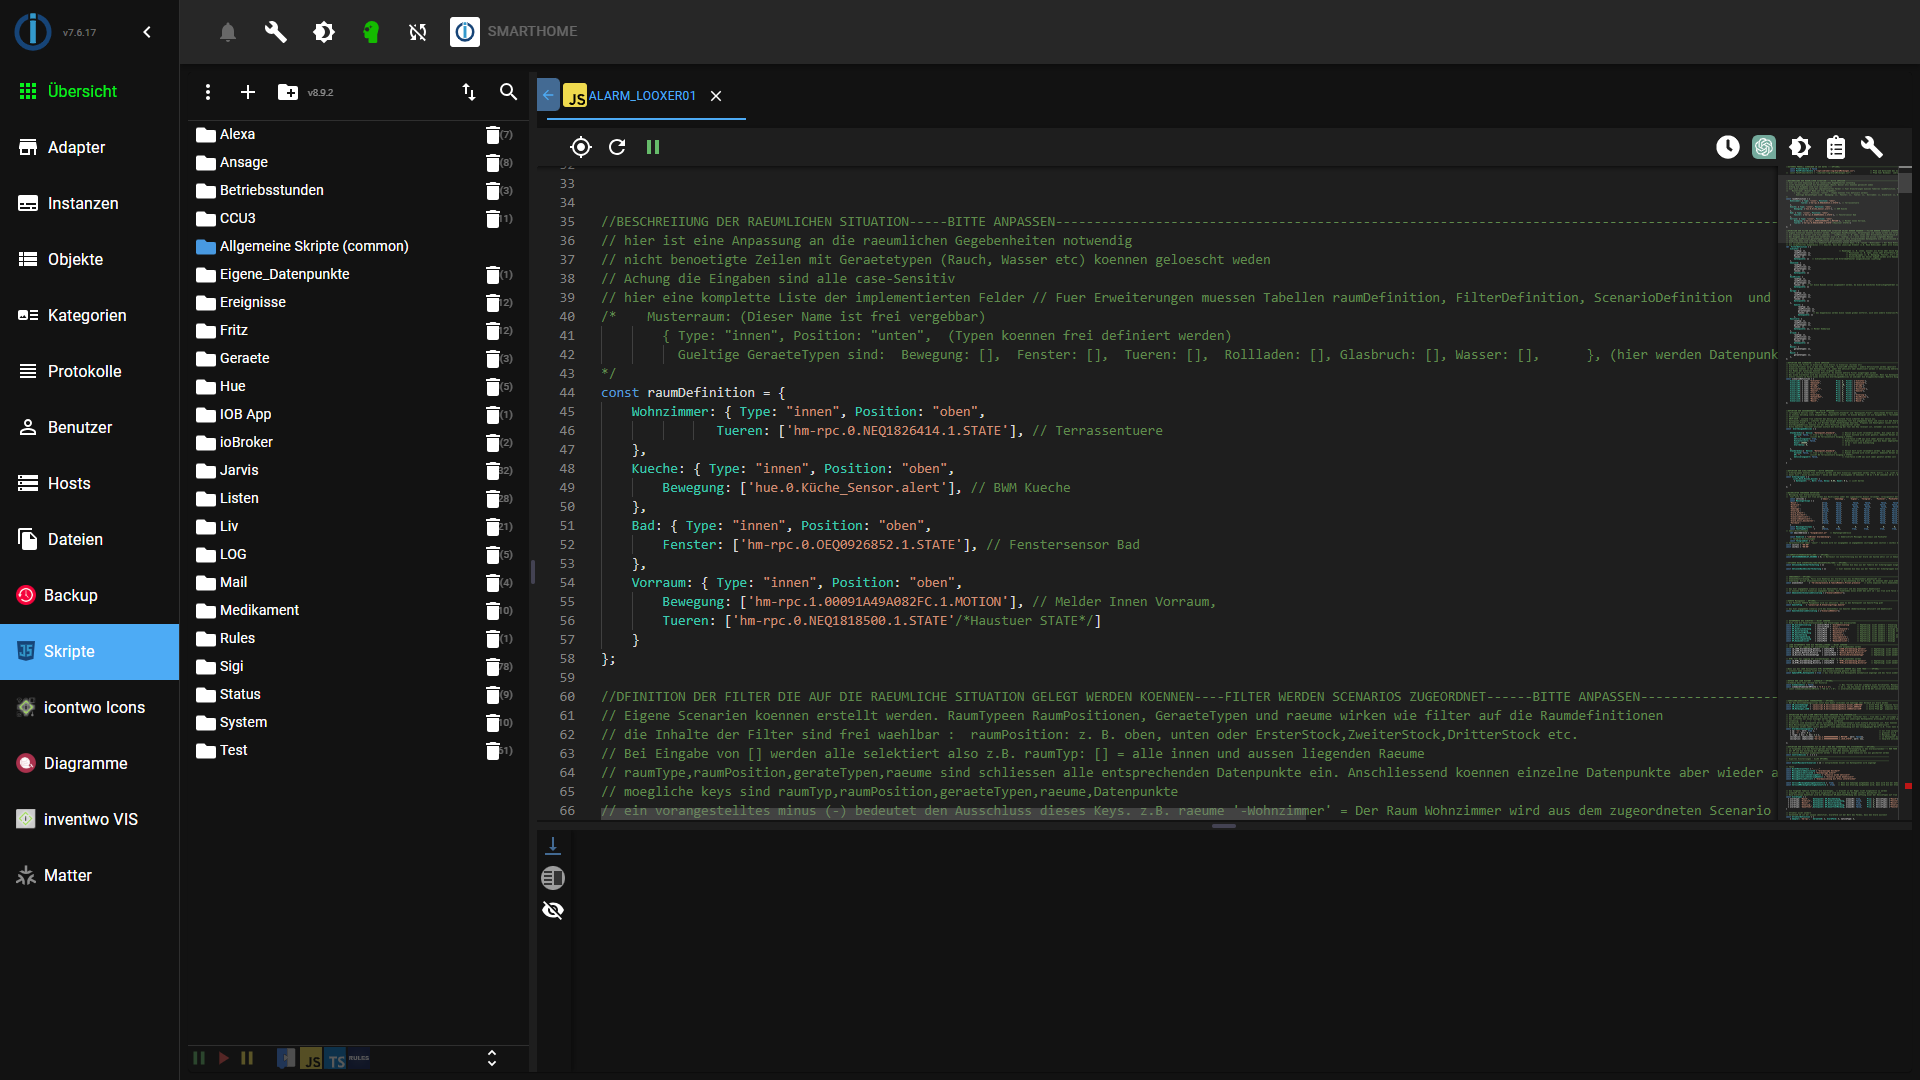1920x1080 pixels.
Task: Search scripts with magnifier icon
Action: (x=508, y=92)
